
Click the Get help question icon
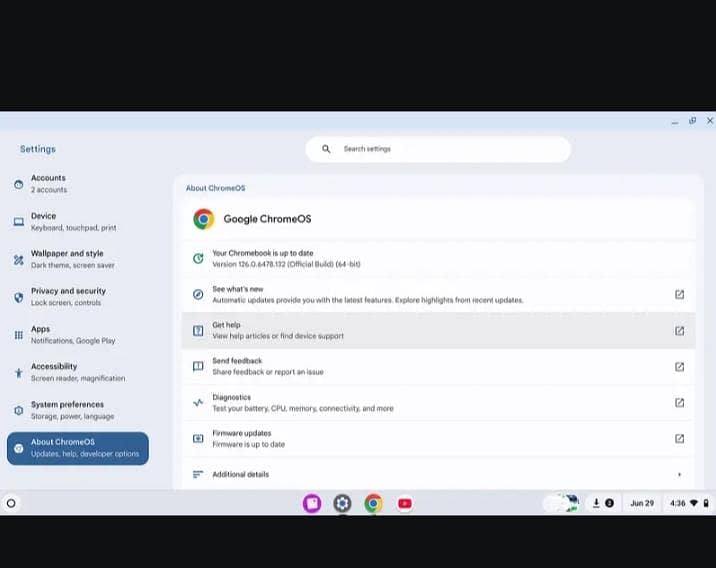click(198, 331)
